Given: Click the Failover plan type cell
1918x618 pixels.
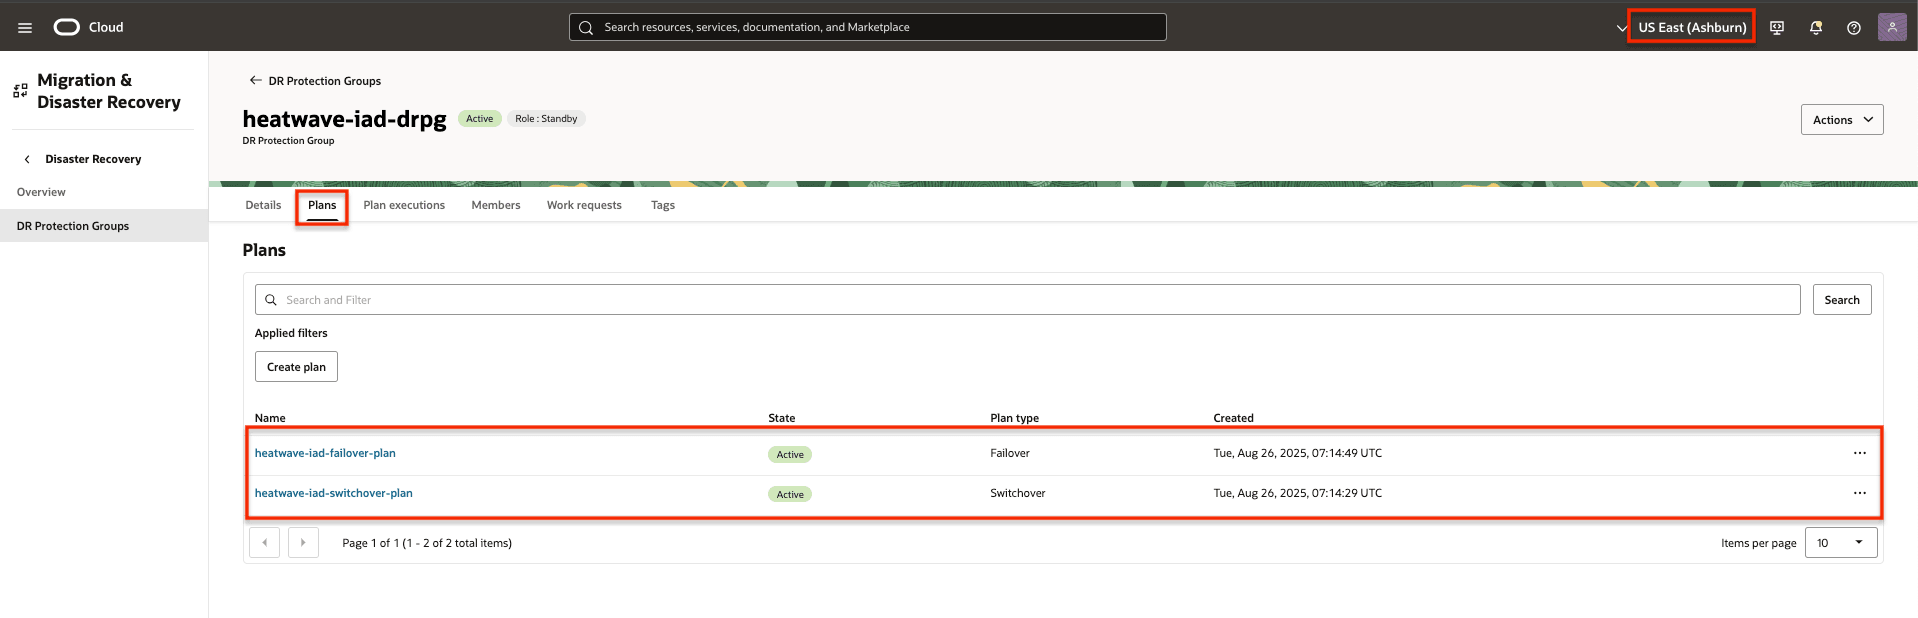Looking at the screenshot, I should [1010, 453].
